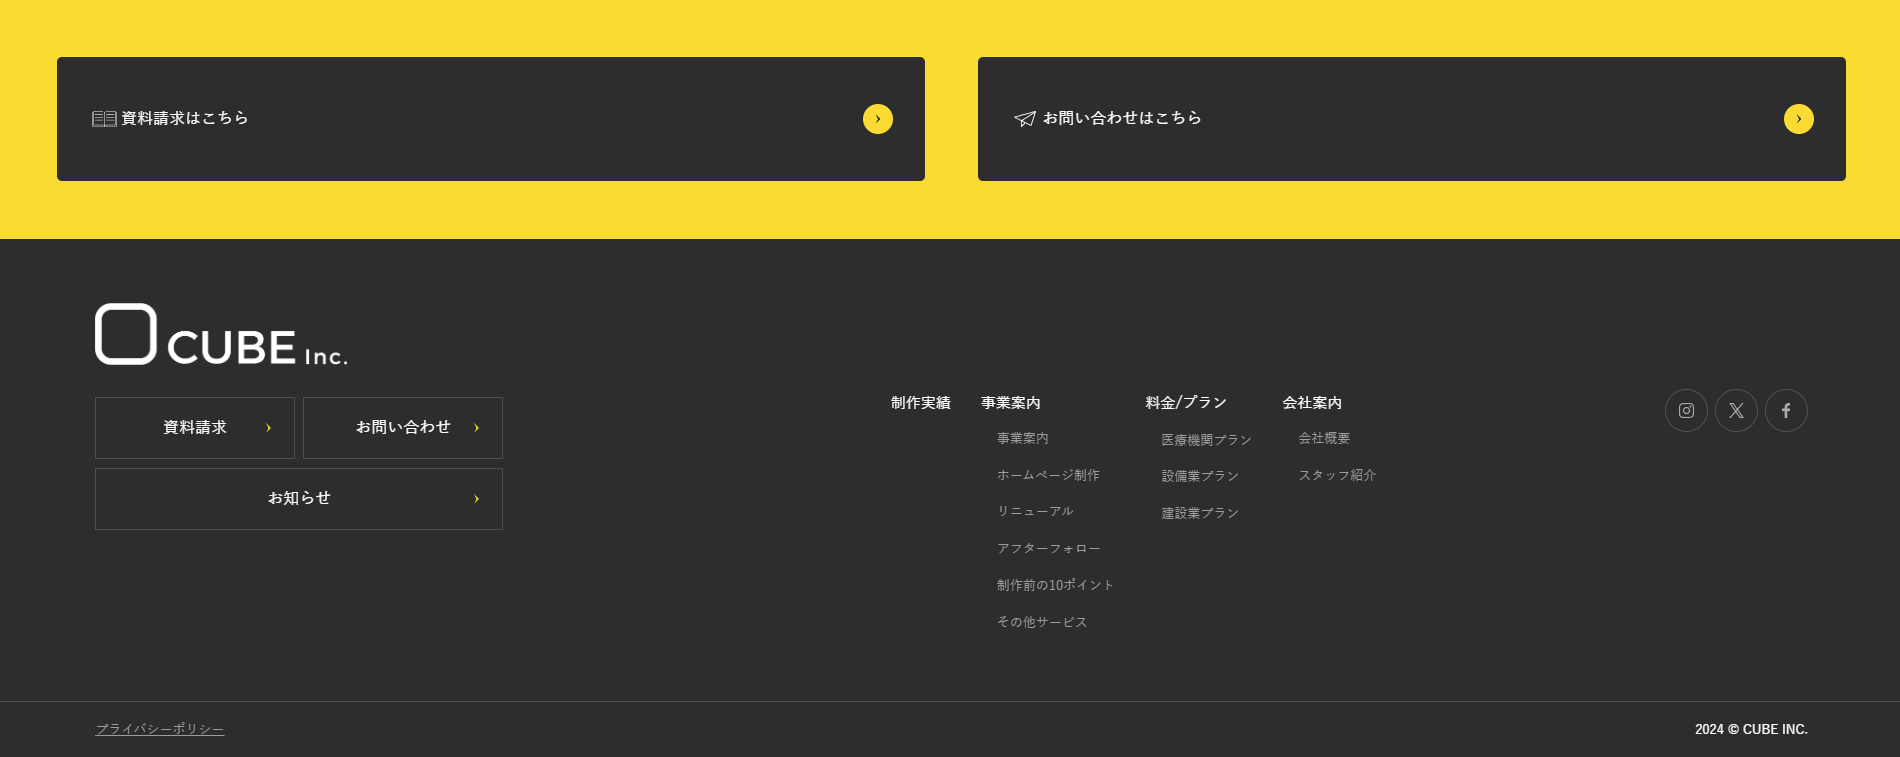Open the お問い合わせはこちら banner

1412,119
